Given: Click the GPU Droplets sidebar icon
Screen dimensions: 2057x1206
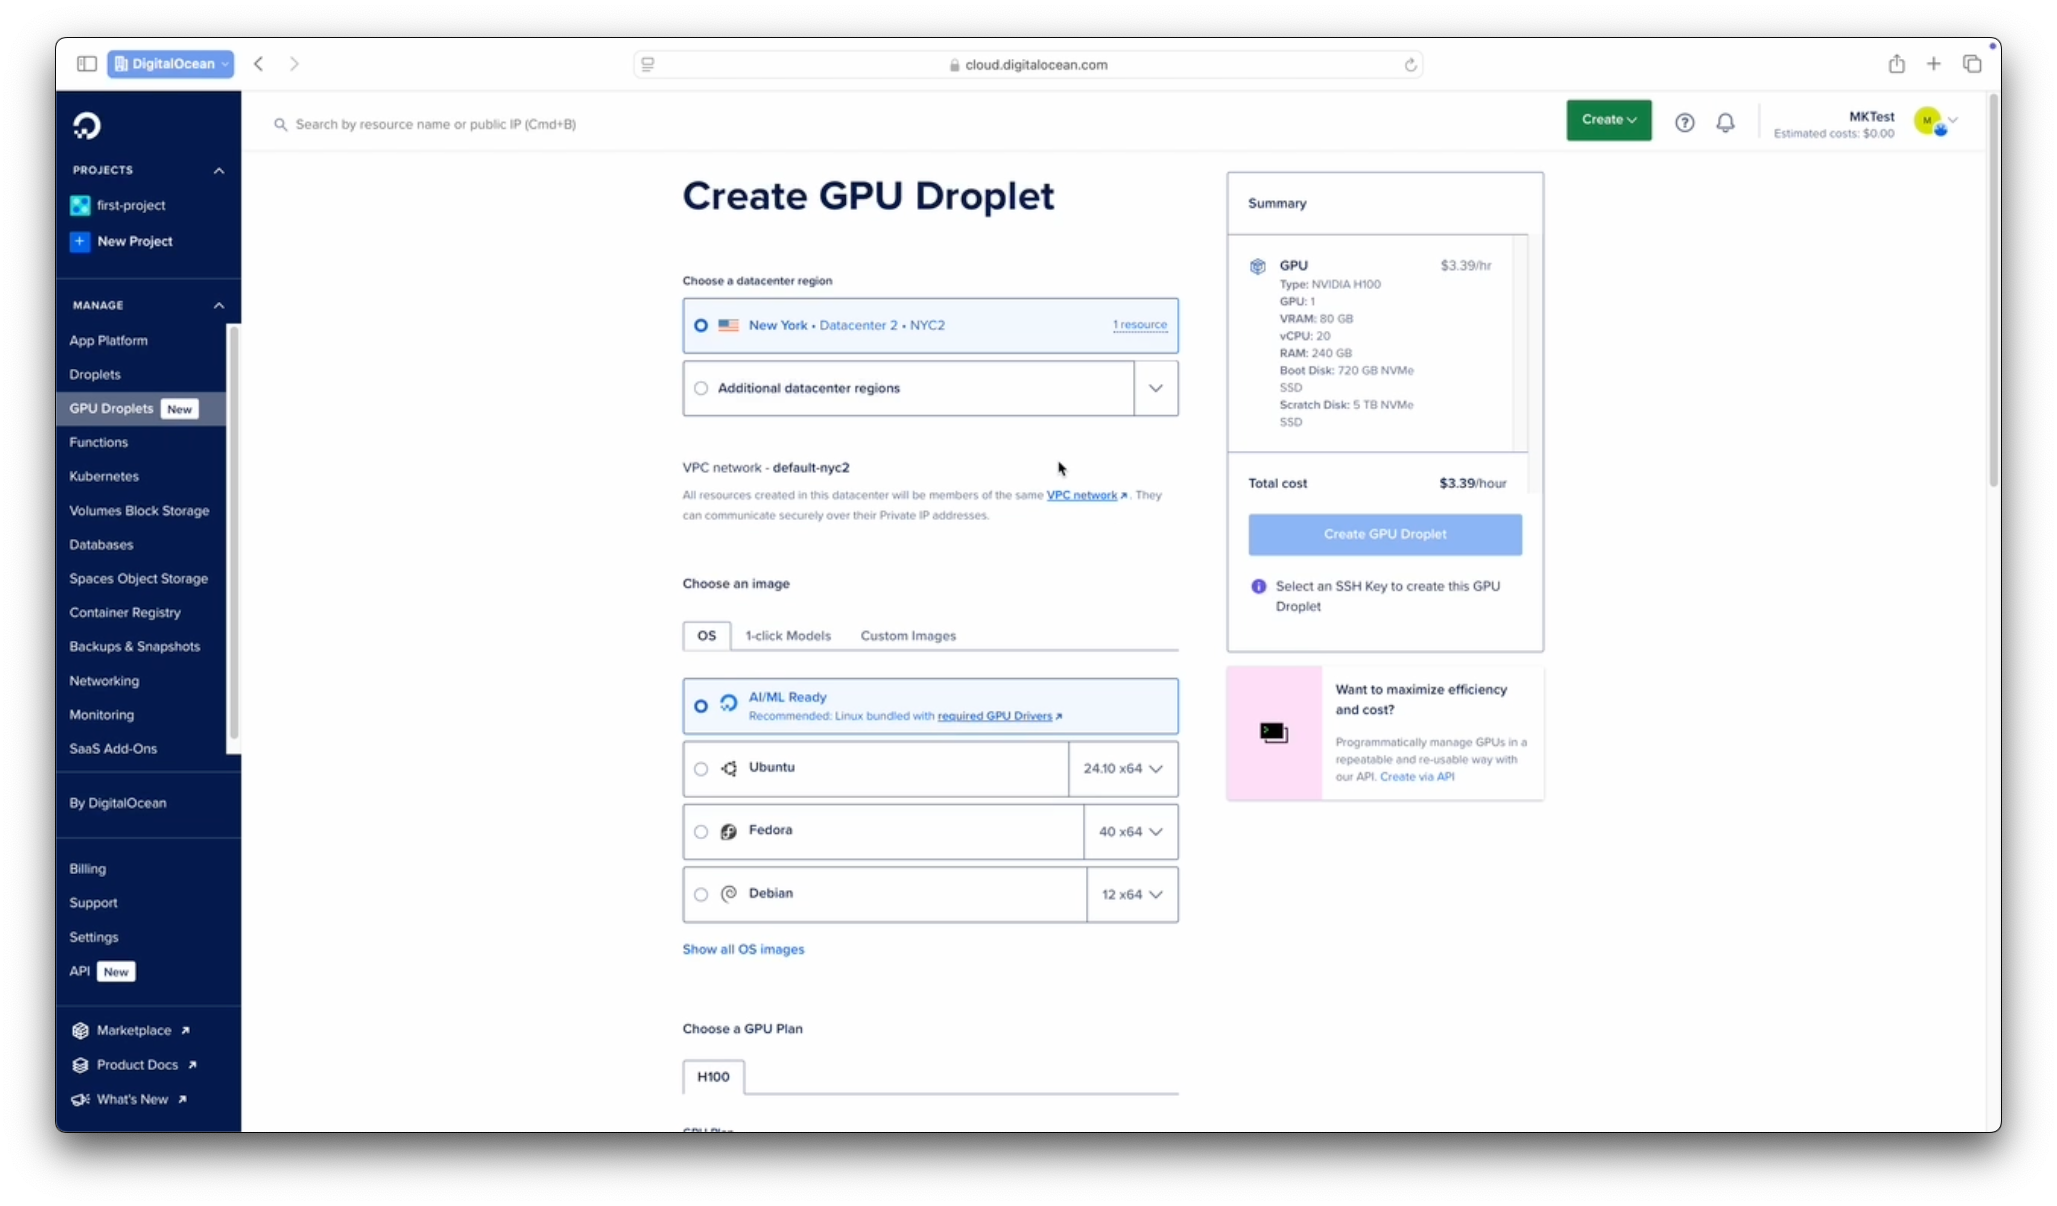Looking at the screenshot, I should point(112,408).
